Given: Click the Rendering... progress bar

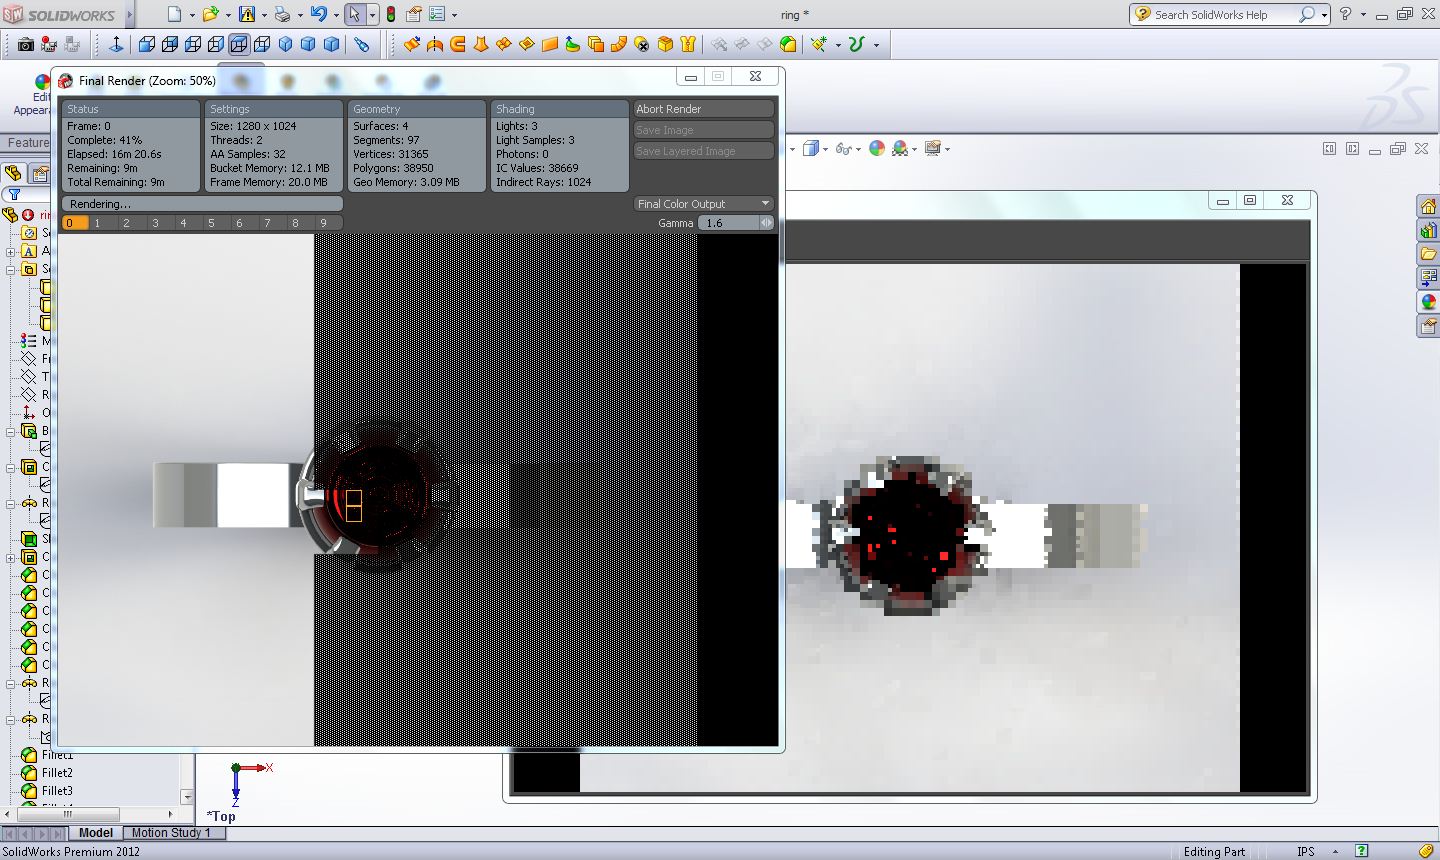Looking at the screenshot, I should coord(202,203).
